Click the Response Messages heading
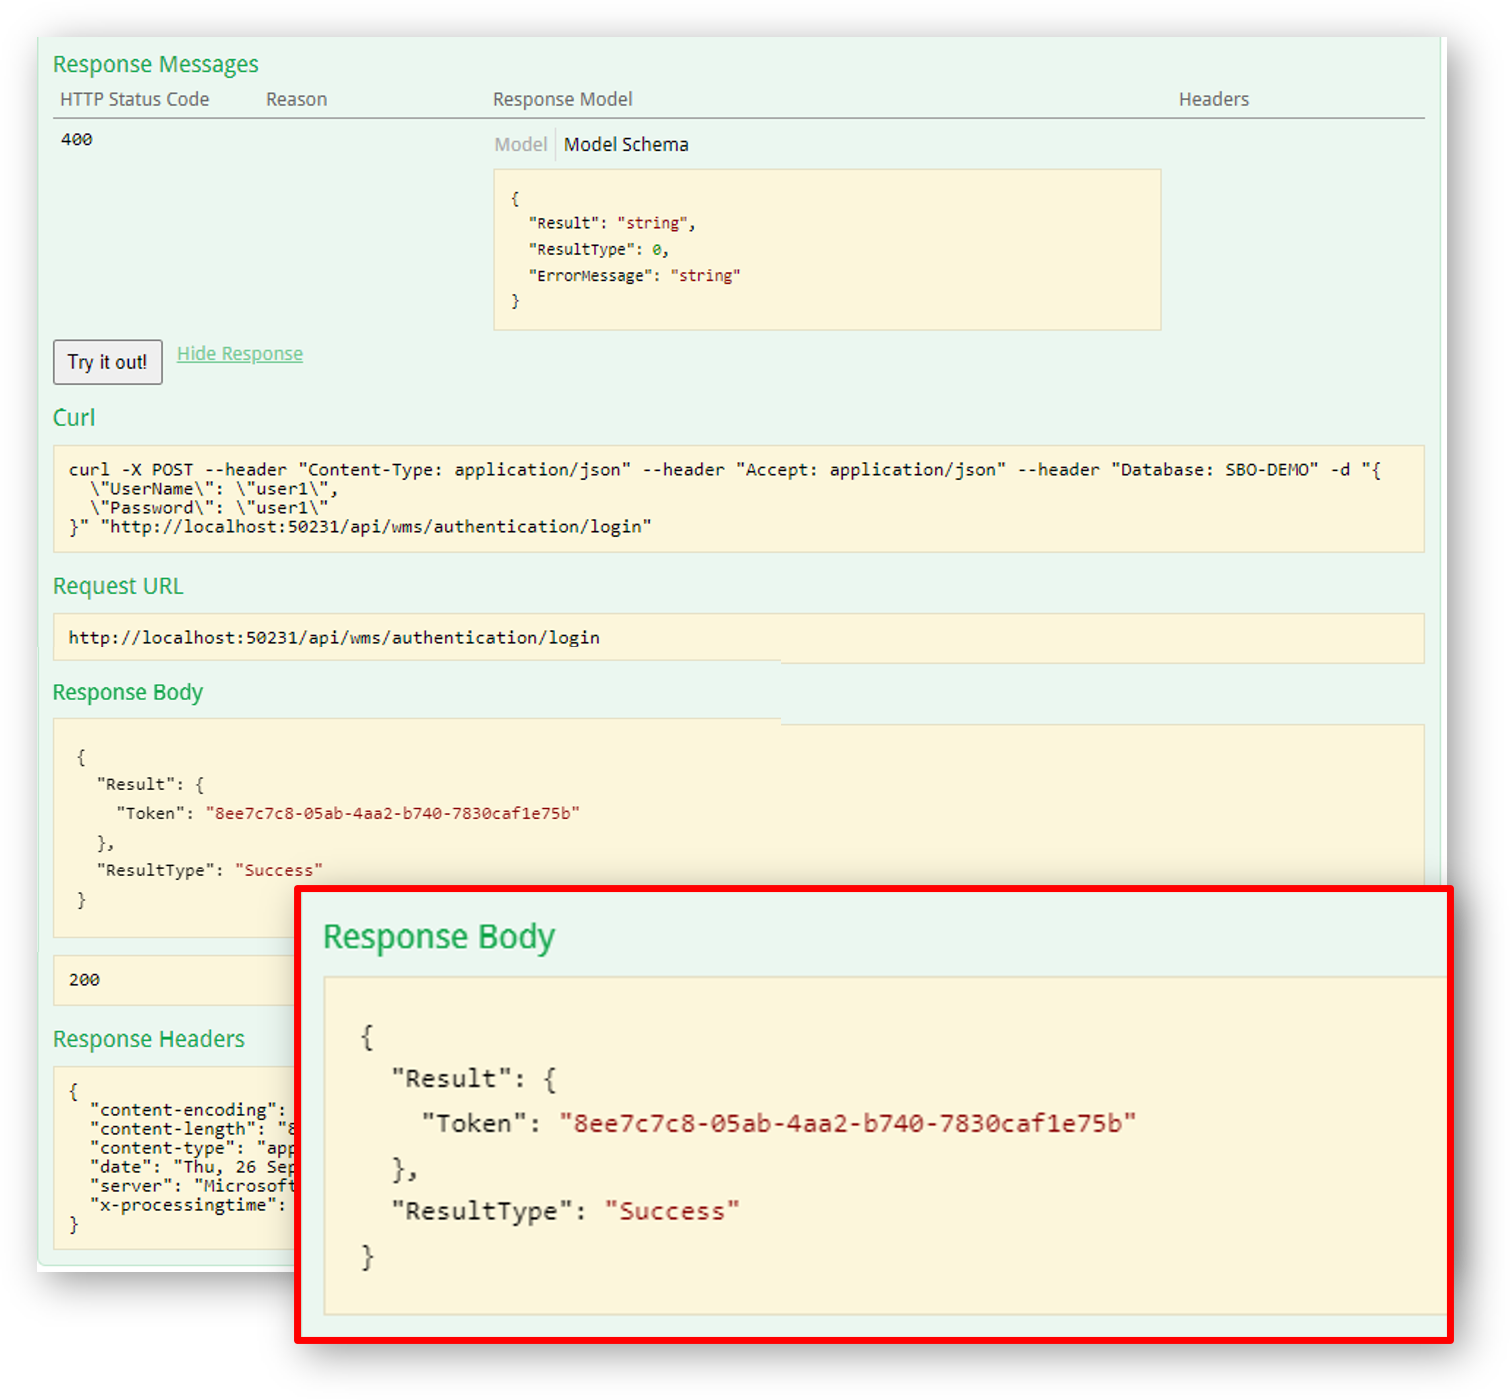The width and height of the screenshot is (1510, 1400). tap(155, 65)
